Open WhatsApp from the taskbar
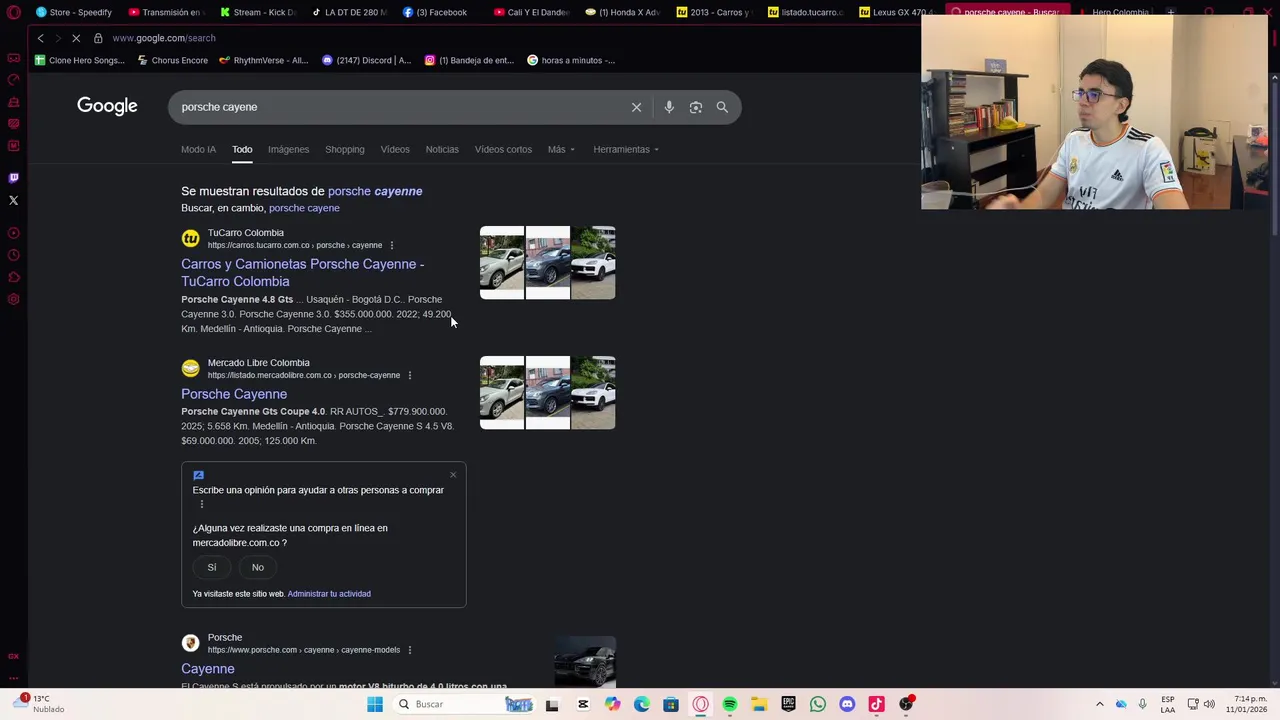 click(x=818, y=704)
